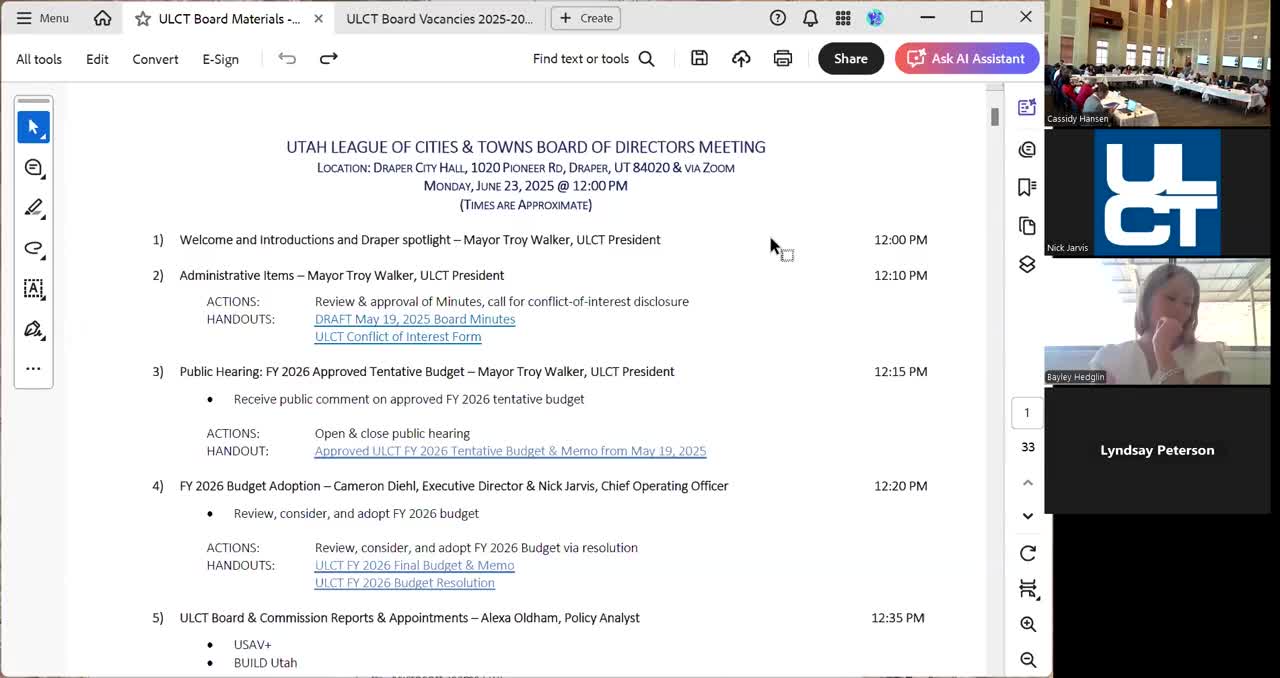The image size is (1280, 678).
Task: Open the Convert menu
Action: pyautogui.click(x=155, y=59)
